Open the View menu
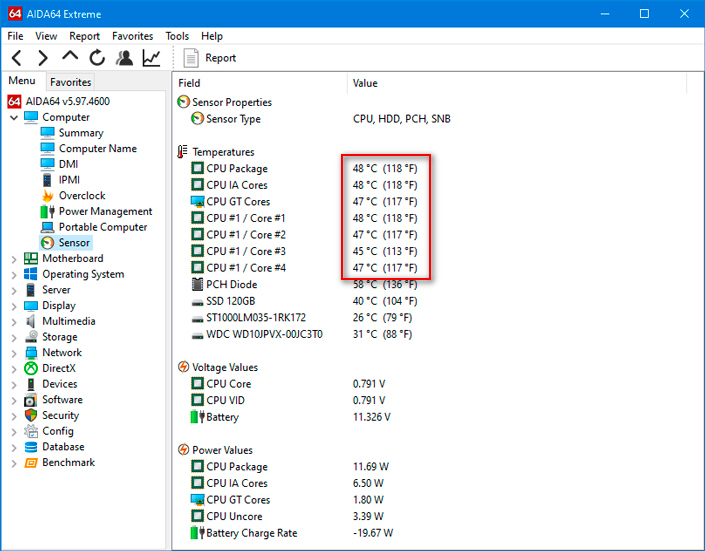 (46, 36)
